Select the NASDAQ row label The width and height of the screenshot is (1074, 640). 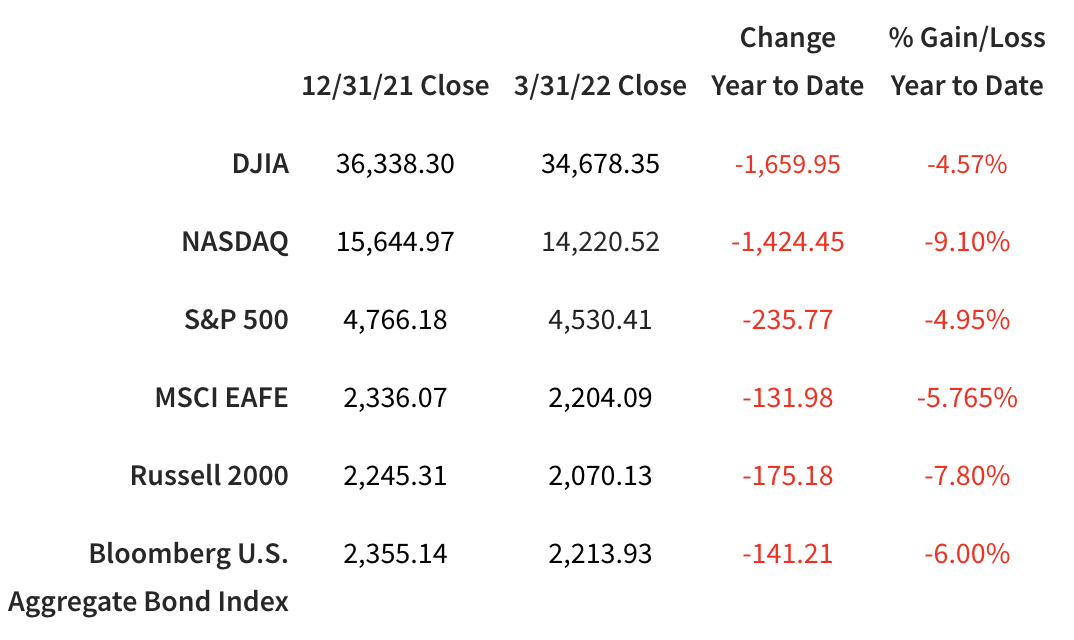(x=235, y=242)
